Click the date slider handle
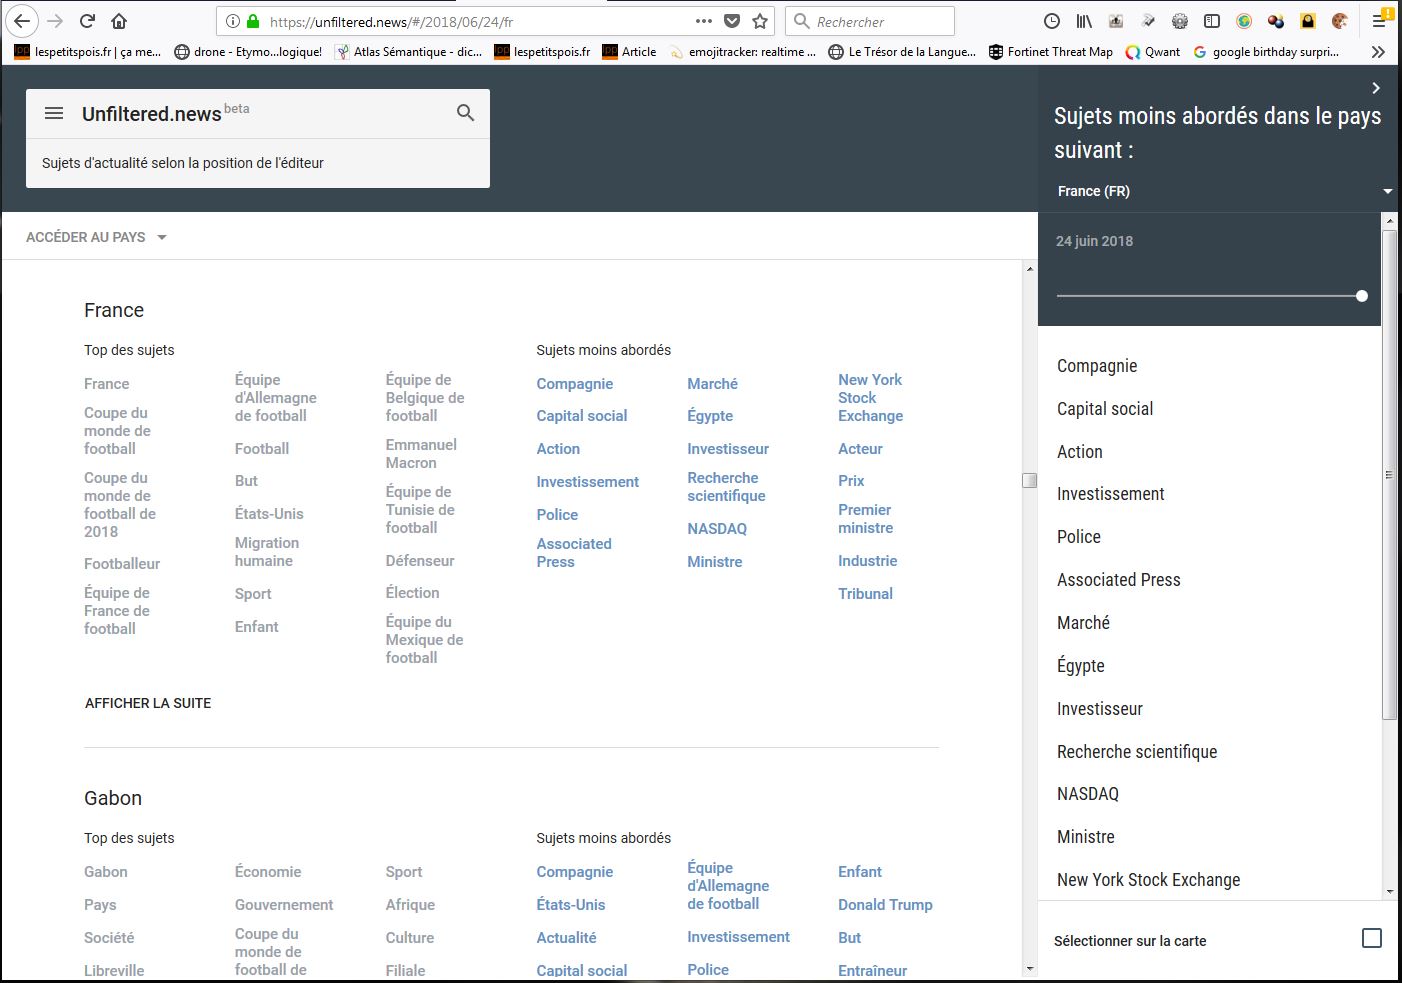Viewport: 1402px width, 983px height. coord(1362,296)
